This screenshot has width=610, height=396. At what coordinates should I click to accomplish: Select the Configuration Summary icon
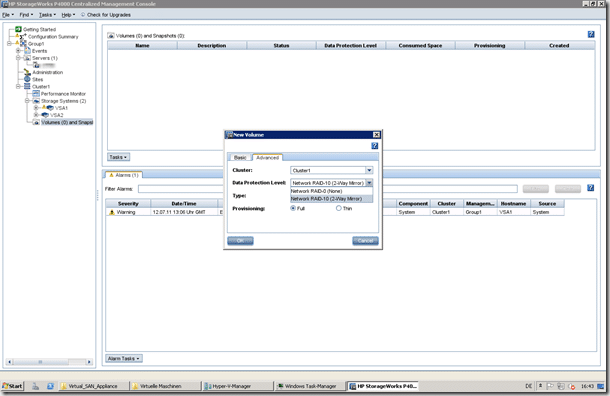tap(23, 37)
